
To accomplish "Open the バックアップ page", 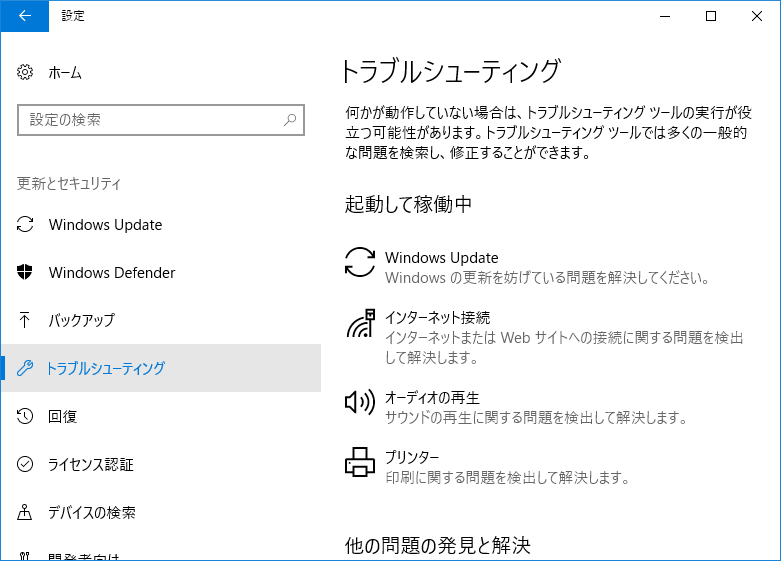I will (x=82, y=320).
